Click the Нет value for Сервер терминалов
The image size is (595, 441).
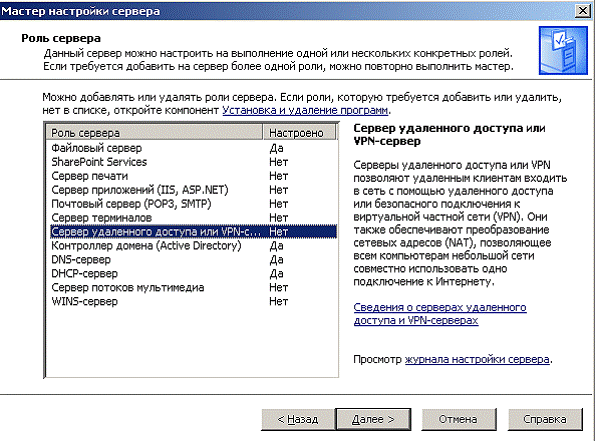pos(279,218)
